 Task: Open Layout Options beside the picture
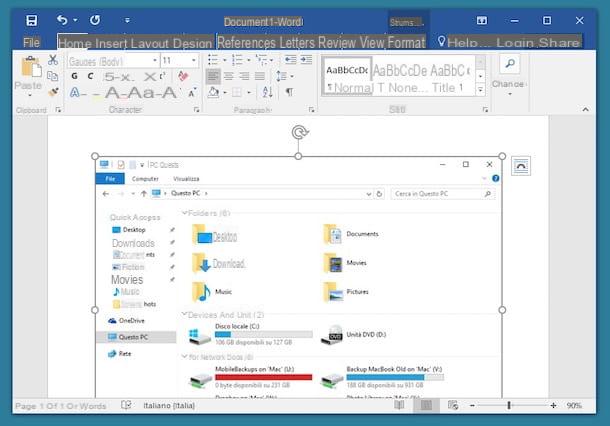point(521,166)
